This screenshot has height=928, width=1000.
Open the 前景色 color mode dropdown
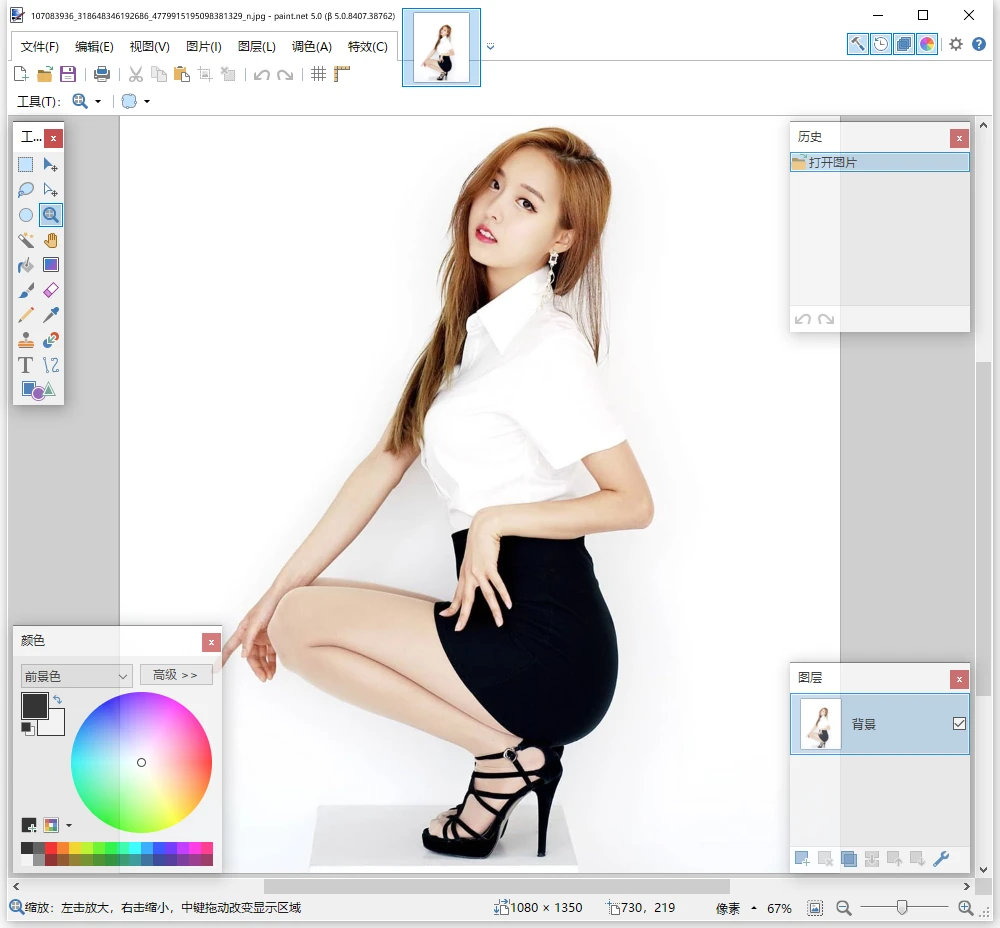pos(77,676)
